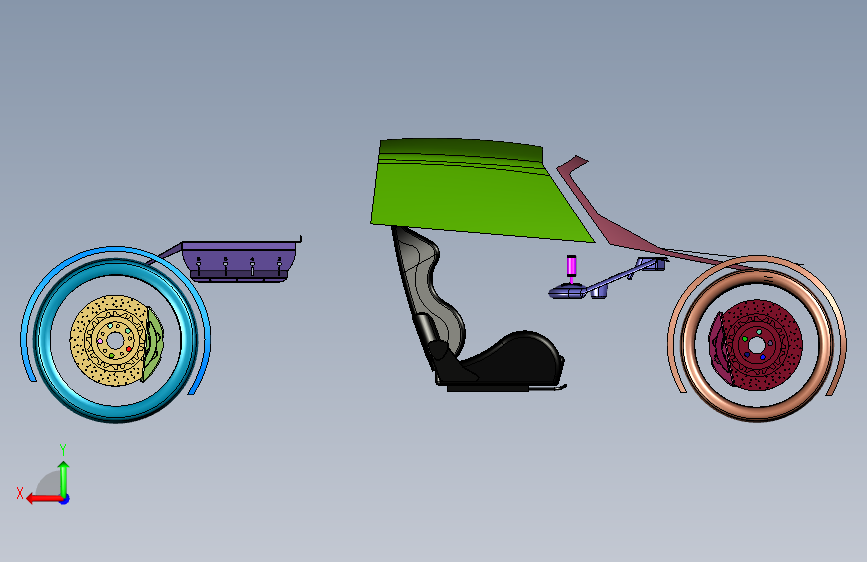Select the red X axis arrow

click(43, 499)
